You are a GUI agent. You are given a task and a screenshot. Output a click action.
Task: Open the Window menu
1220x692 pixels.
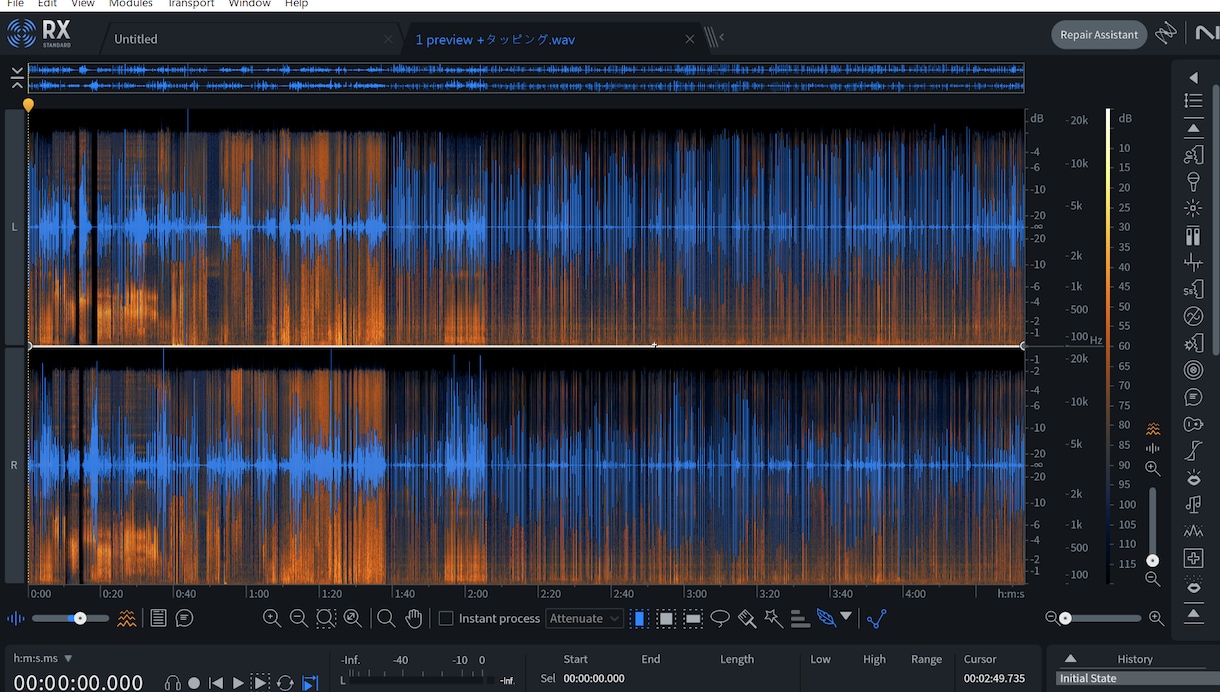pos(249,4)
